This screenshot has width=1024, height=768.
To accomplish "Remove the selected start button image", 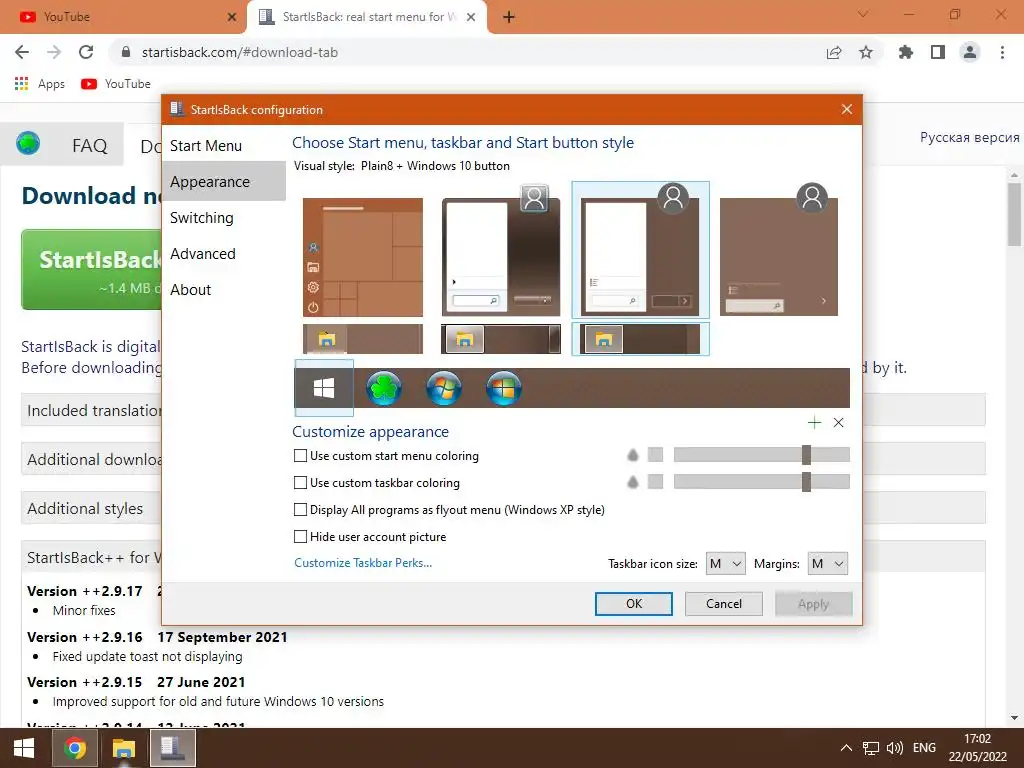I will point(839,423).
